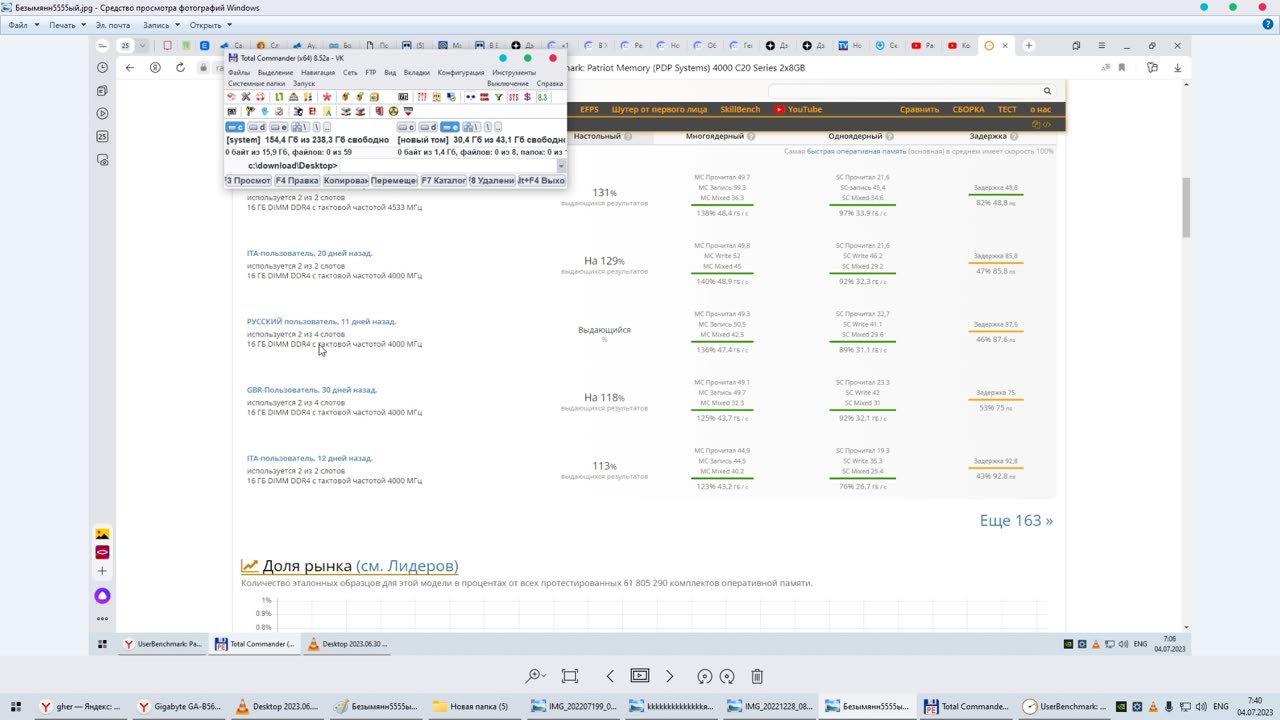Open the Печать dropdown menu
This screenshot has height=720, width=1280.
tap(66, 25)
